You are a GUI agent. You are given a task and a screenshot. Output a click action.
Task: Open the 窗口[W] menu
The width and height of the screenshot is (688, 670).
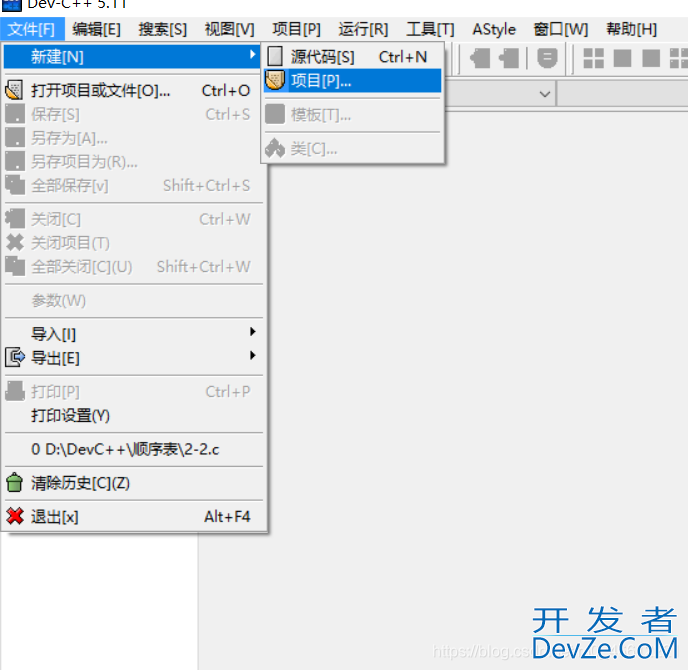coord(560,29)
